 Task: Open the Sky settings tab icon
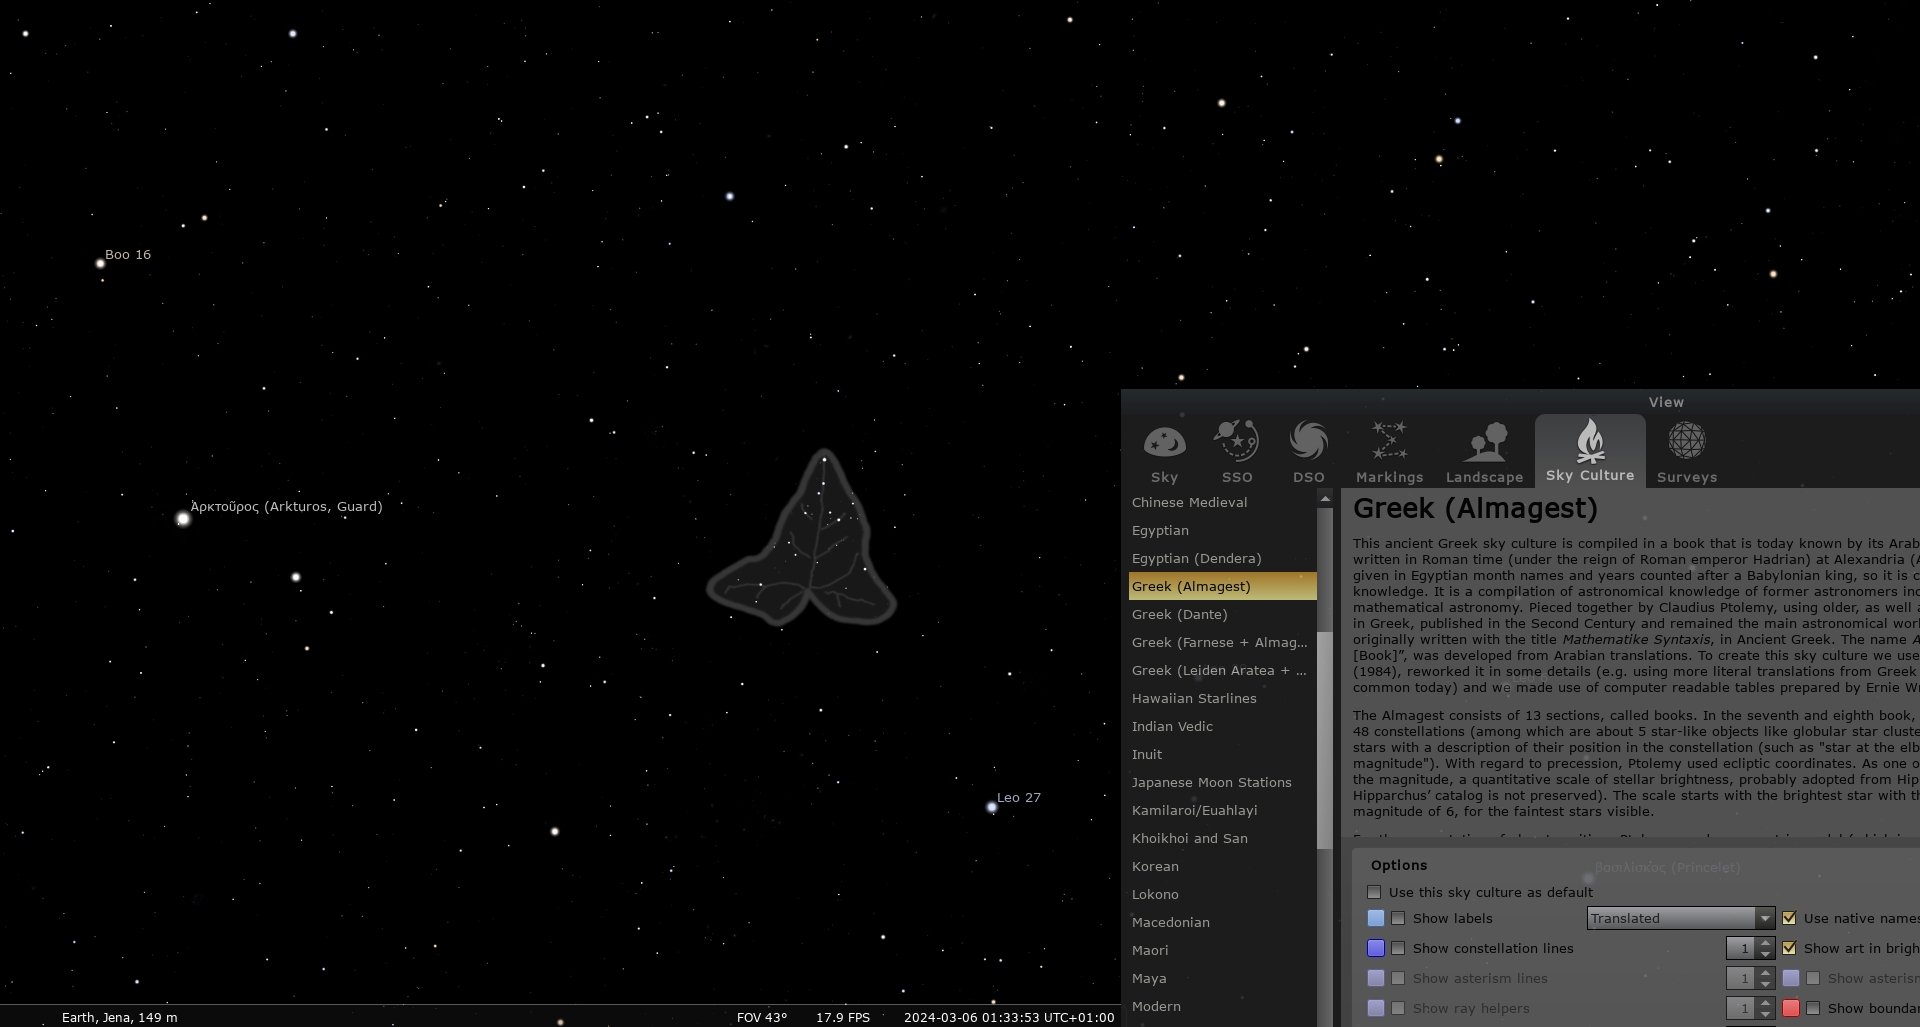coord(1164,442)
